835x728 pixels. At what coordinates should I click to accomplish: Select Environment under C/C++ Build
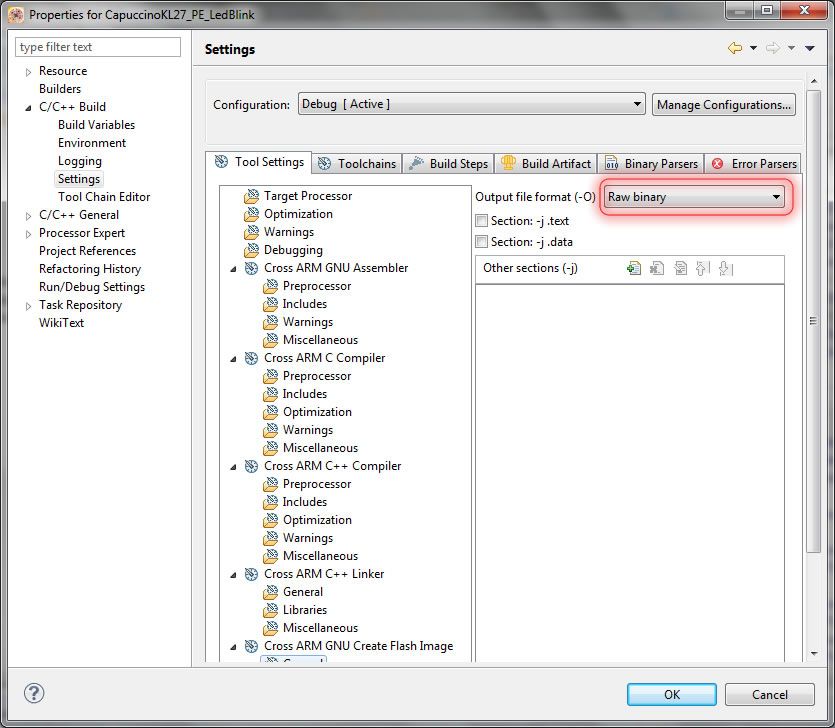[x=92, y=143]
